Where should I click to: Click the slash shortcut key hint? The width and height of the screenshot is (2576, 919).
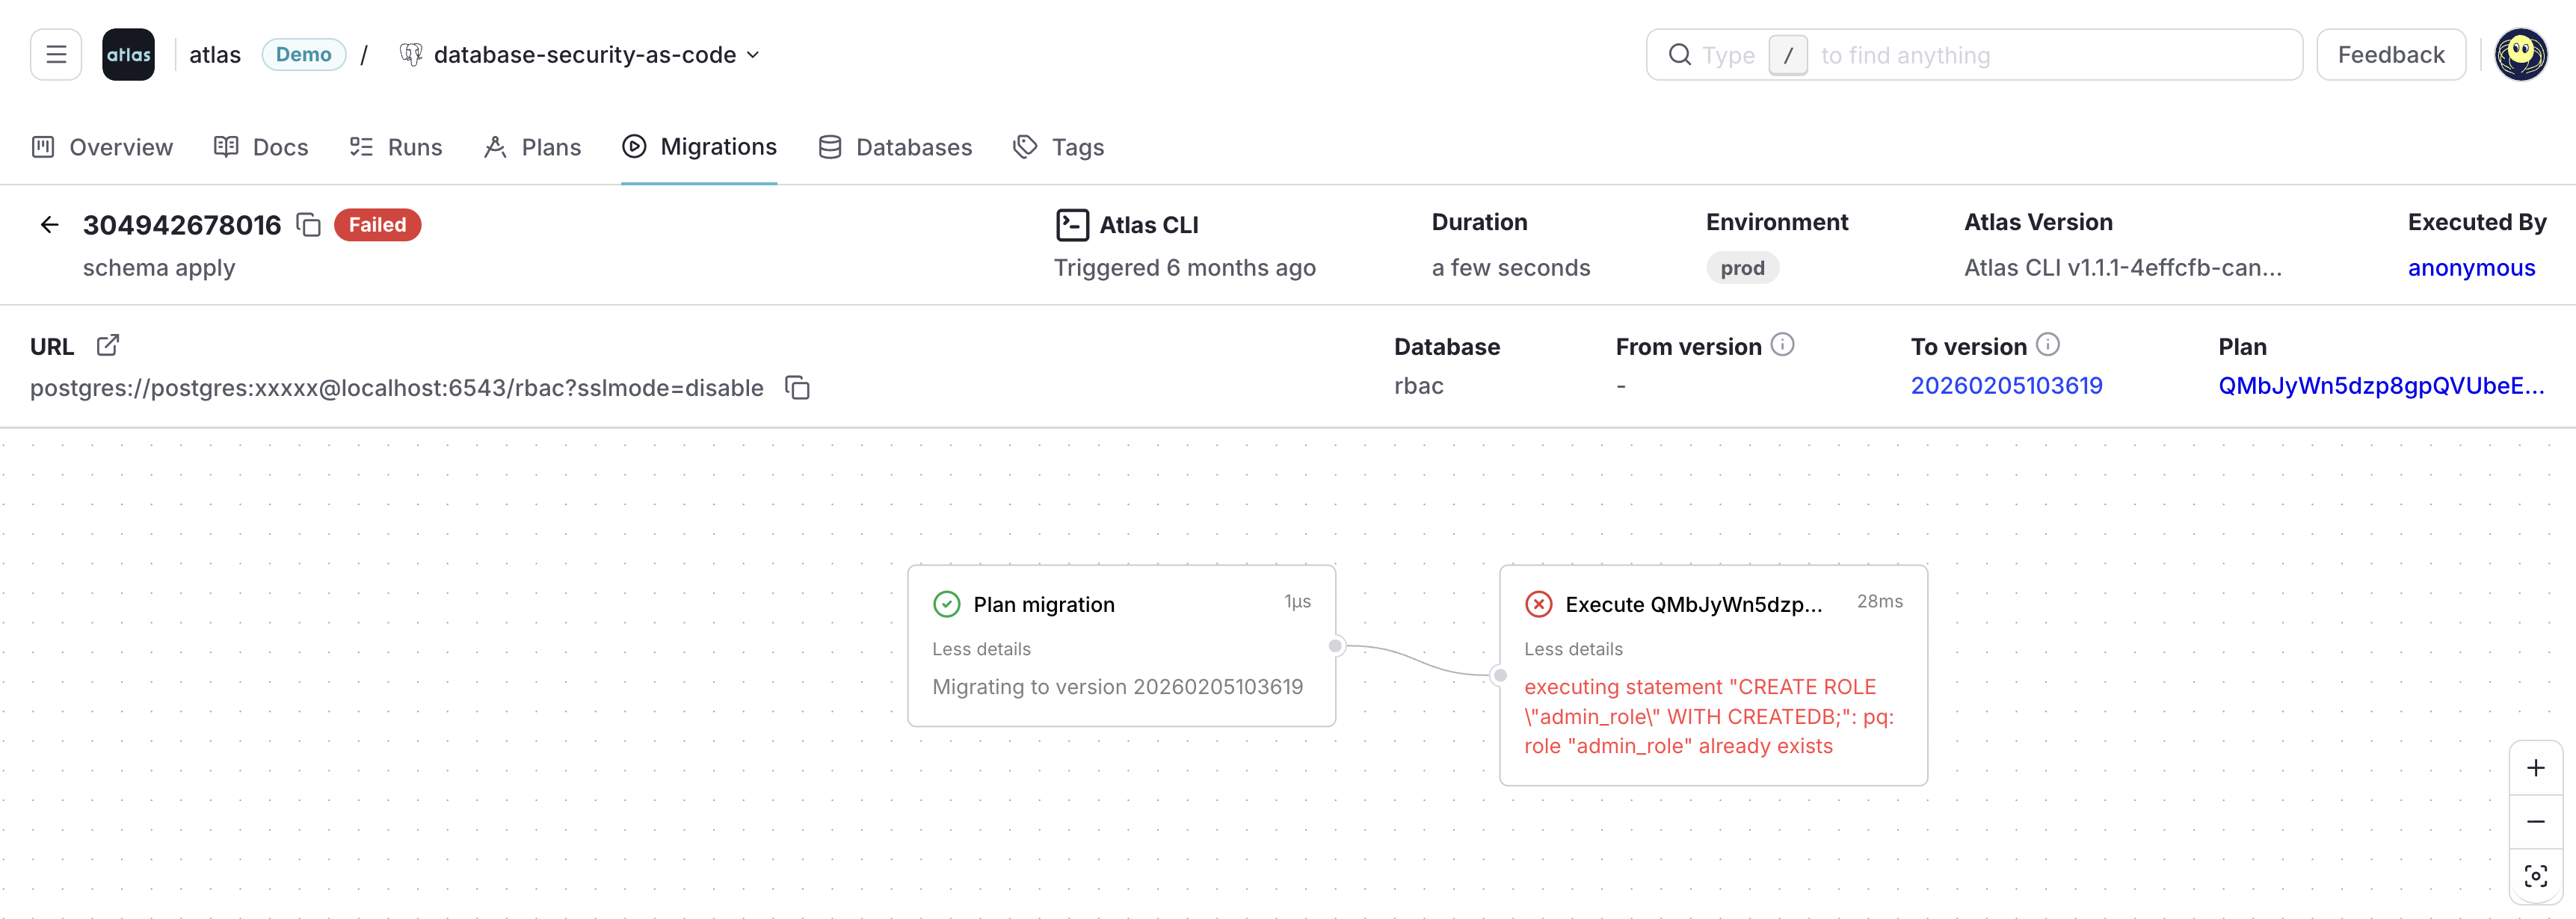1787,55
